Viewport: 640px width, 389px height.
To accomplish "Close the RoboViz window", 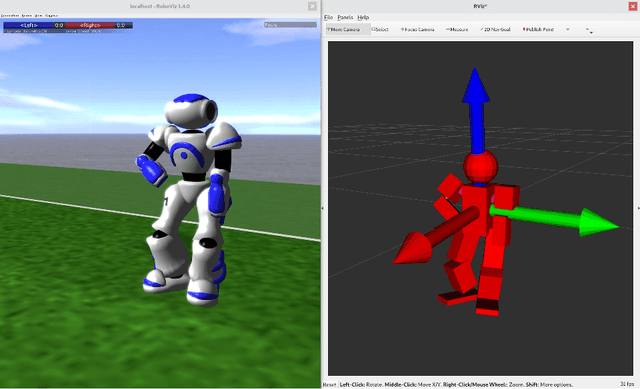I will tap(312, 6).
